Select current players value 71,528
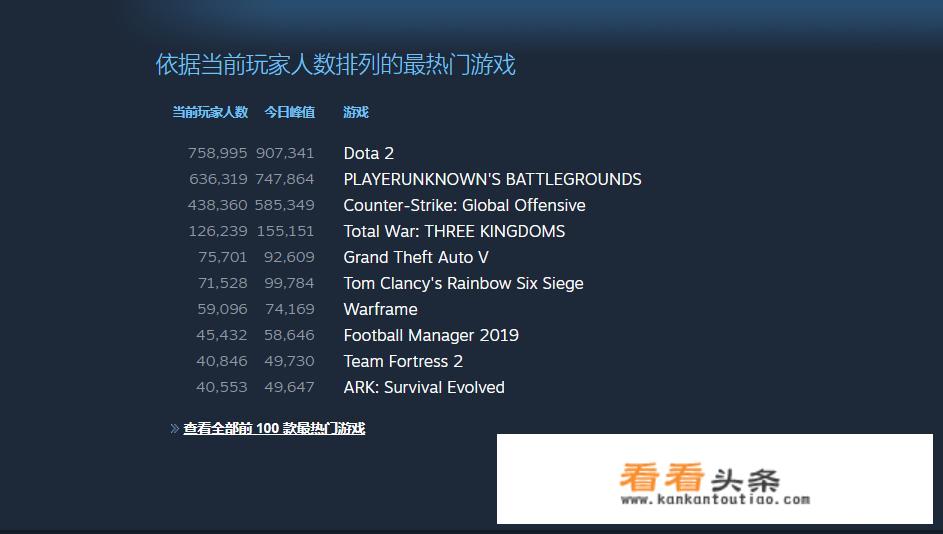Viewport: 943px width, 534px height. 223,283
